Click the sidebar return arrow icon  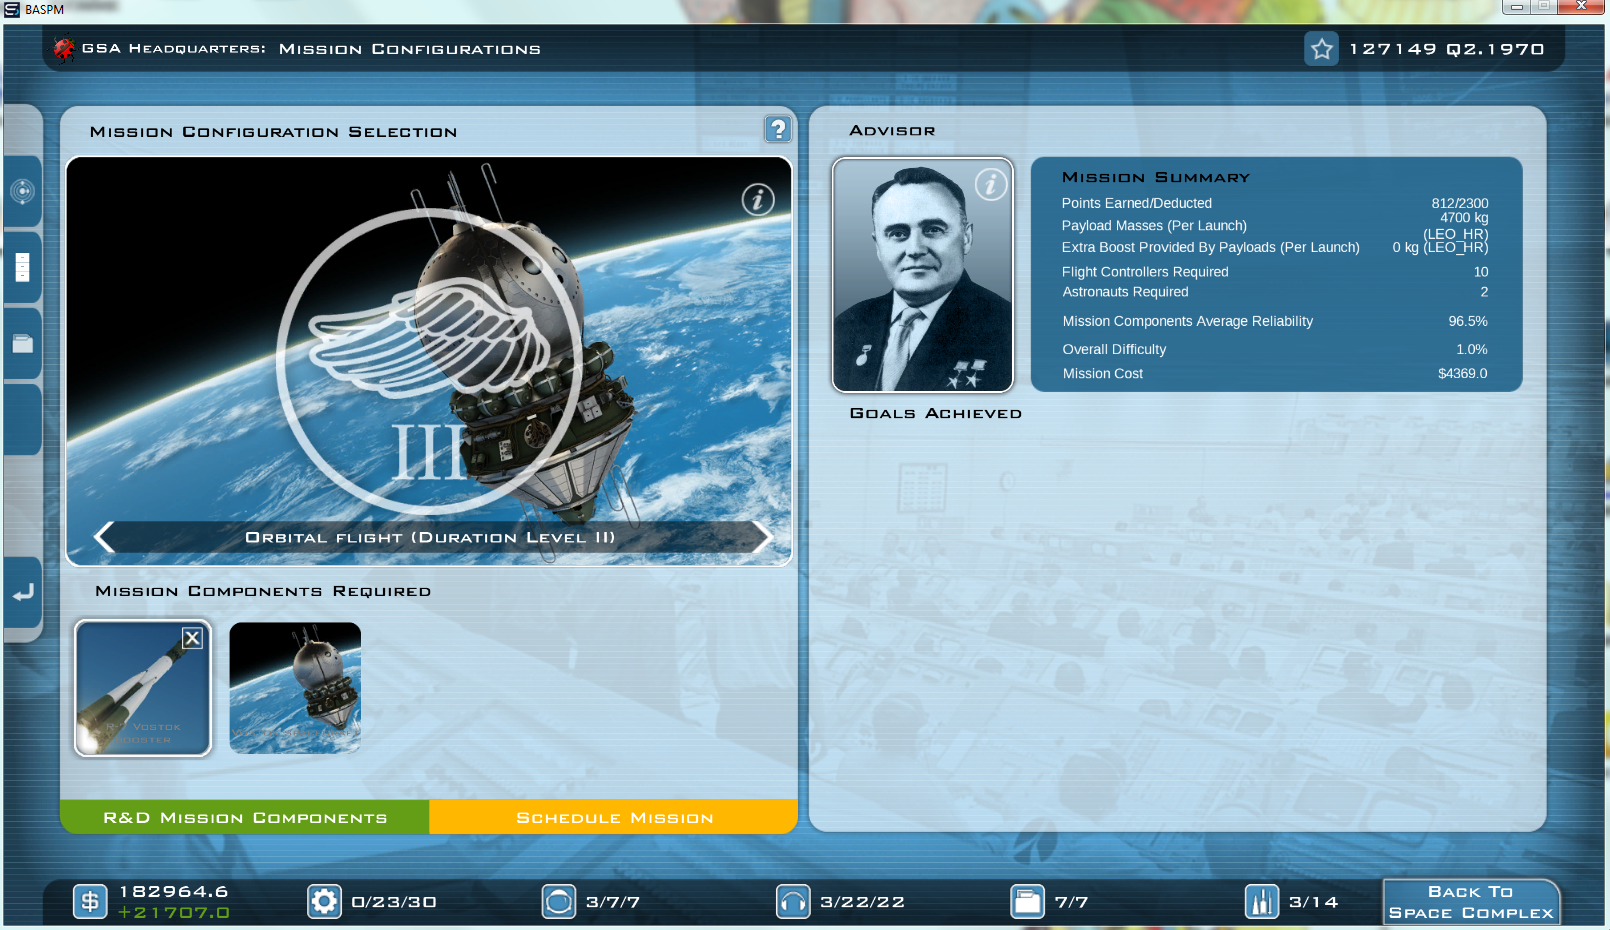click(22, 592)
